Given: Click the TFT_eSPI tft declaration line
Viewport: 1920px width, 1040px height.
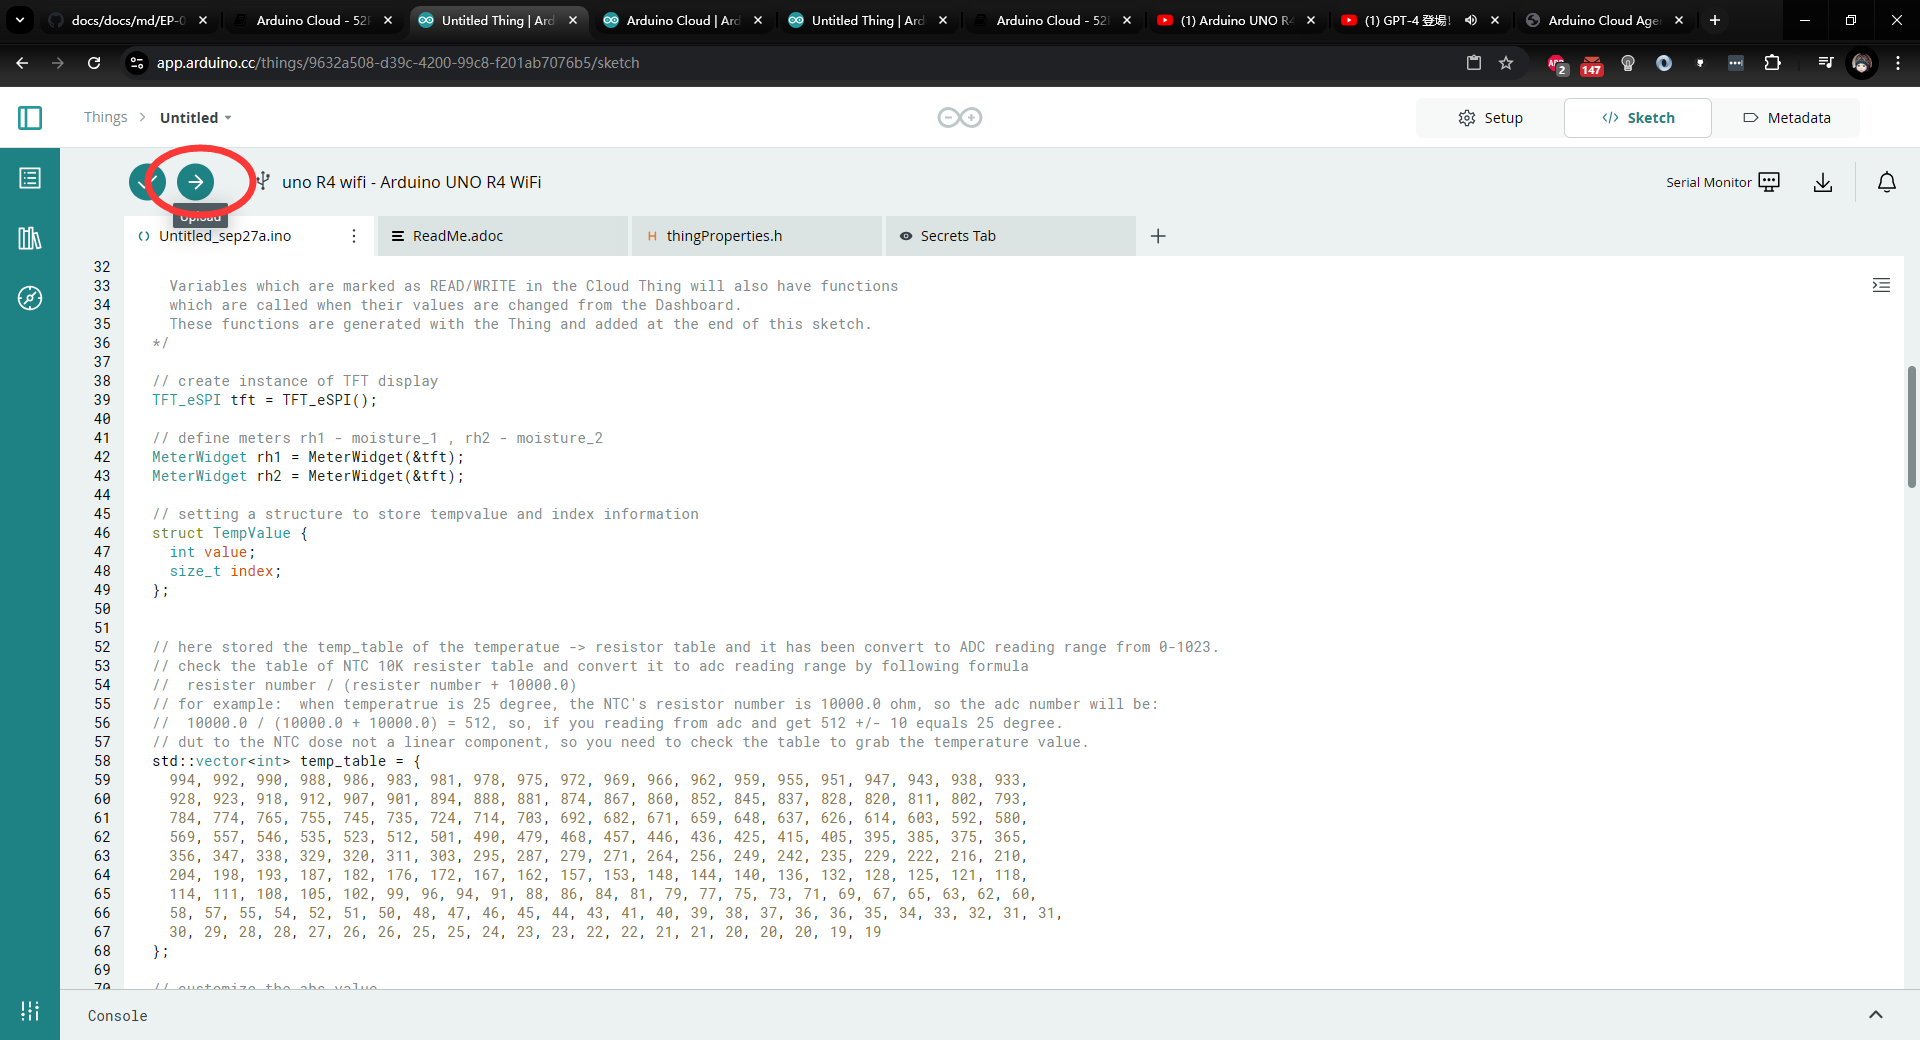Looking at the screenshot, I should pos(265,400).
